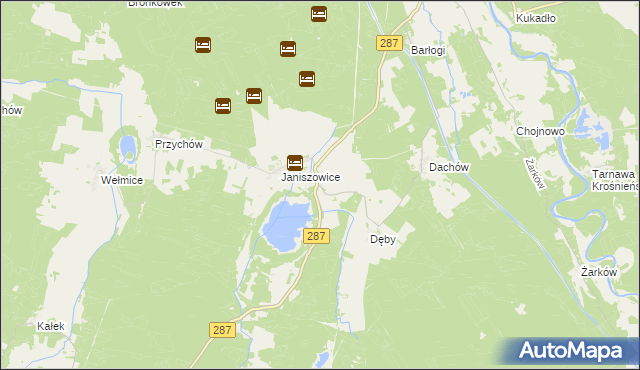Click the lodging icon at Janiszowice
Viewport: 640px width, 370px height.
pyautogui.click(x=295, y=163)
